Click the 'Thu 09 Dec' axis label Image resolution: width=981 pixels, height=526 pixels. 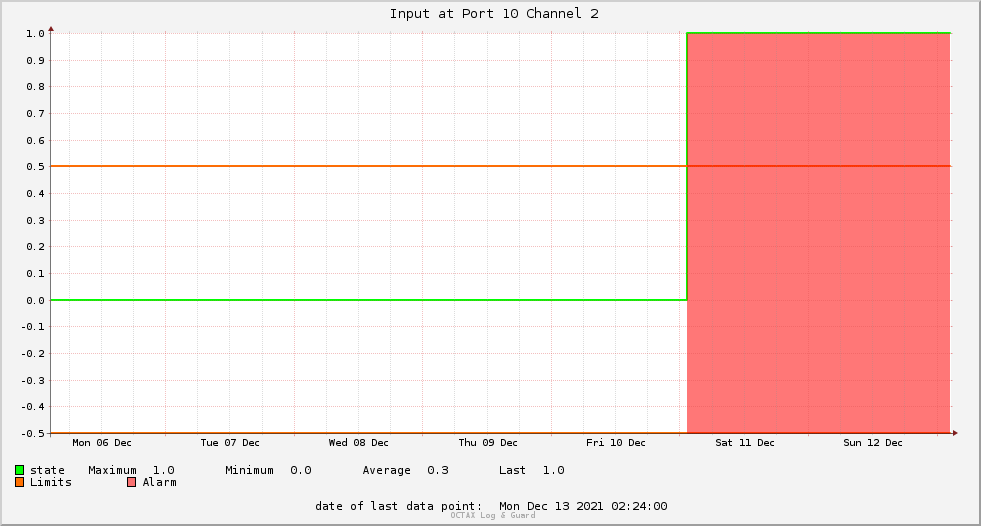(488, 443)
